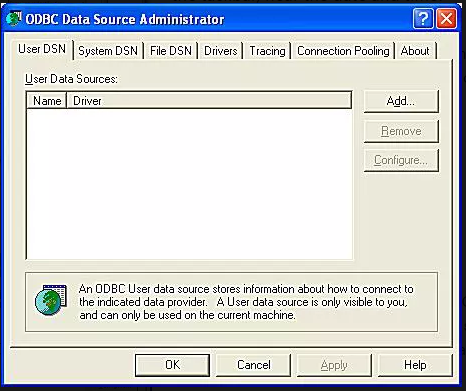Select the User DSN tab

coord(42,49)
